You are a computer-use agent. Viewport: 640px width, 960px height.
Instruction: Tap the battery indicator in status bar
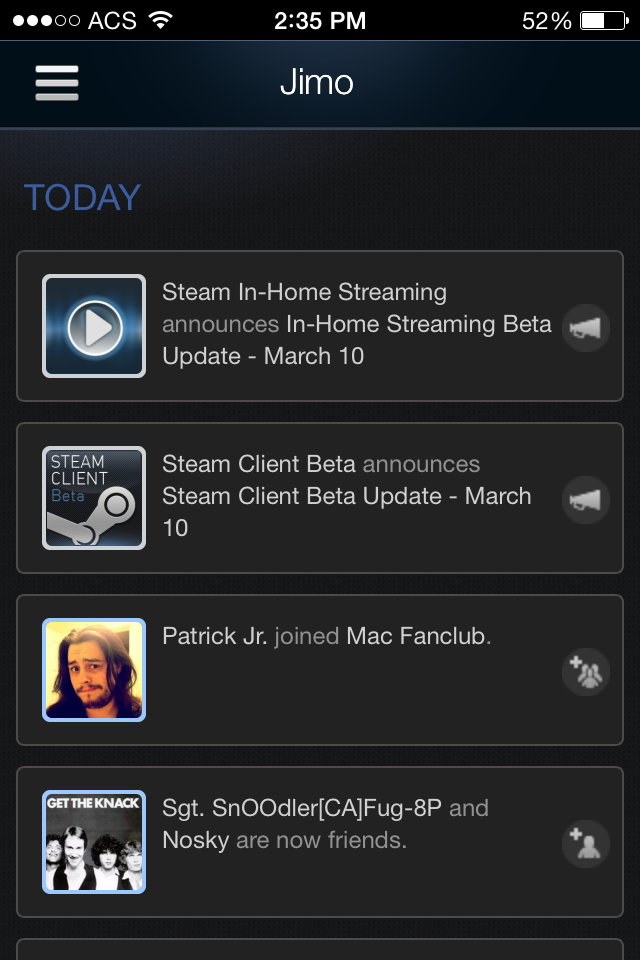(603, 20)
